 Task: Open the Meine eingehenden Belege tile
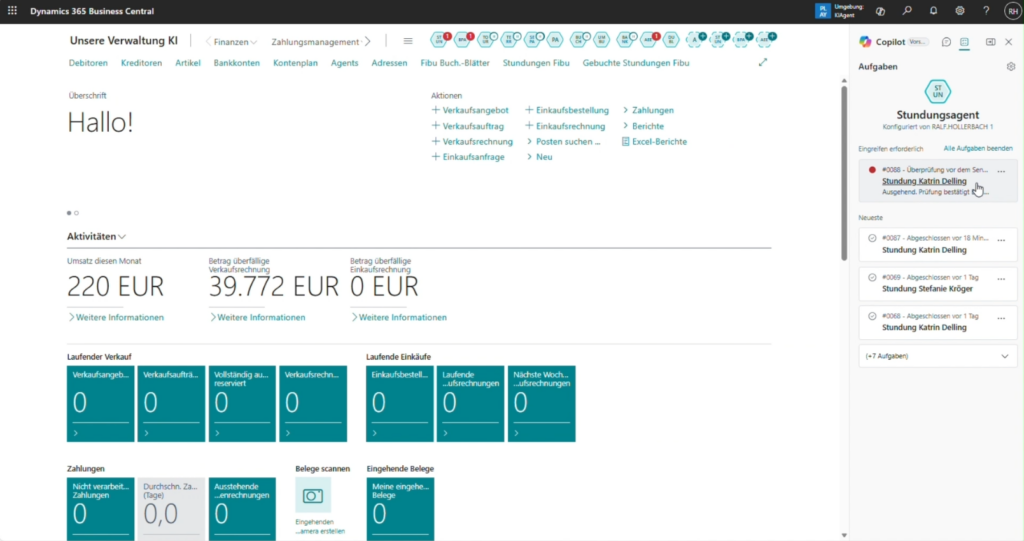(400, 509)
